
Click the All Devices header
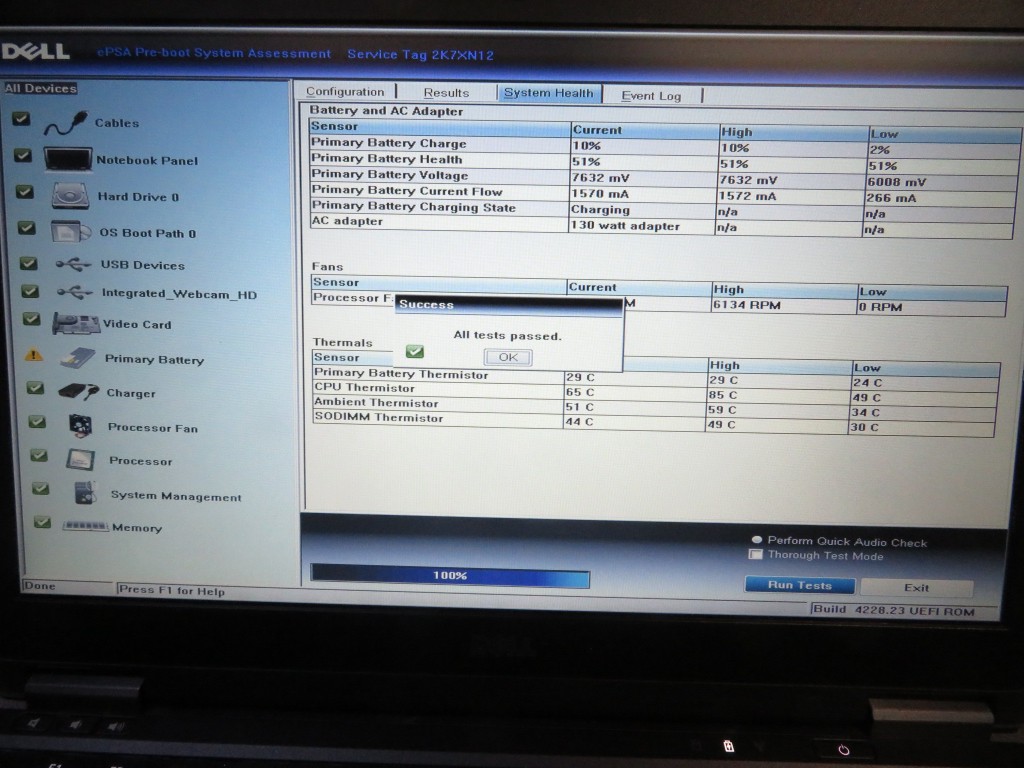pos(40,88)
